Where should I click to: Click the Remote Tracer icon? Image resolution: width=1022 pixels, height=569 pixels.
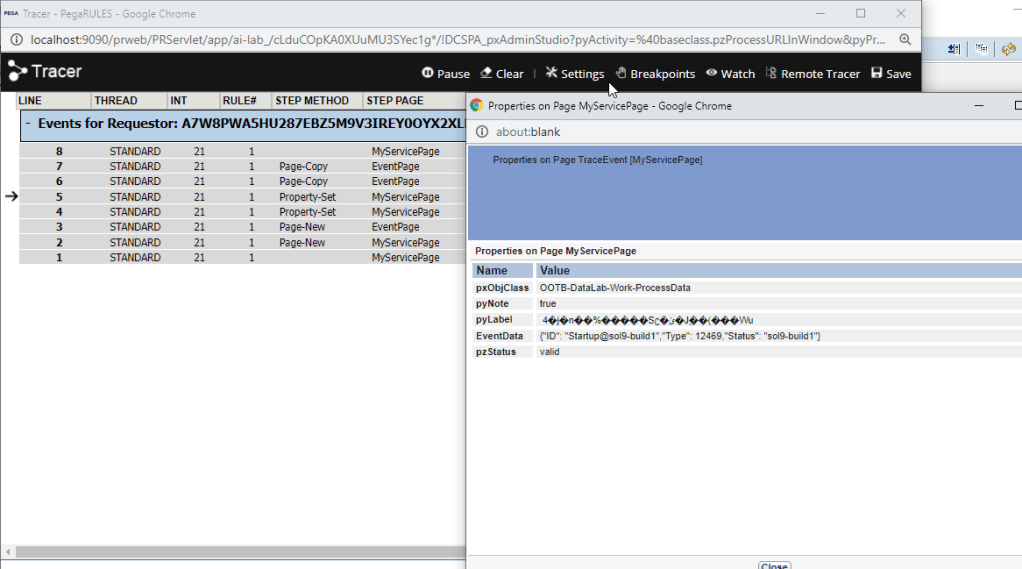pos(771,73)
